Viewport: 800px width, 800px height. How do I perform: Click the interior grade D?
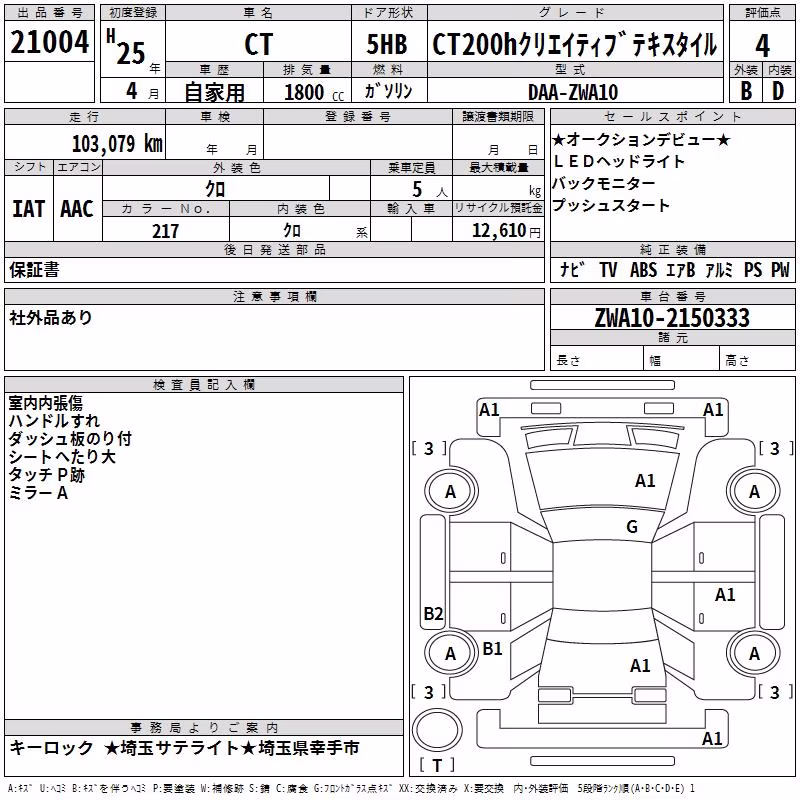(x=778, y=91)
